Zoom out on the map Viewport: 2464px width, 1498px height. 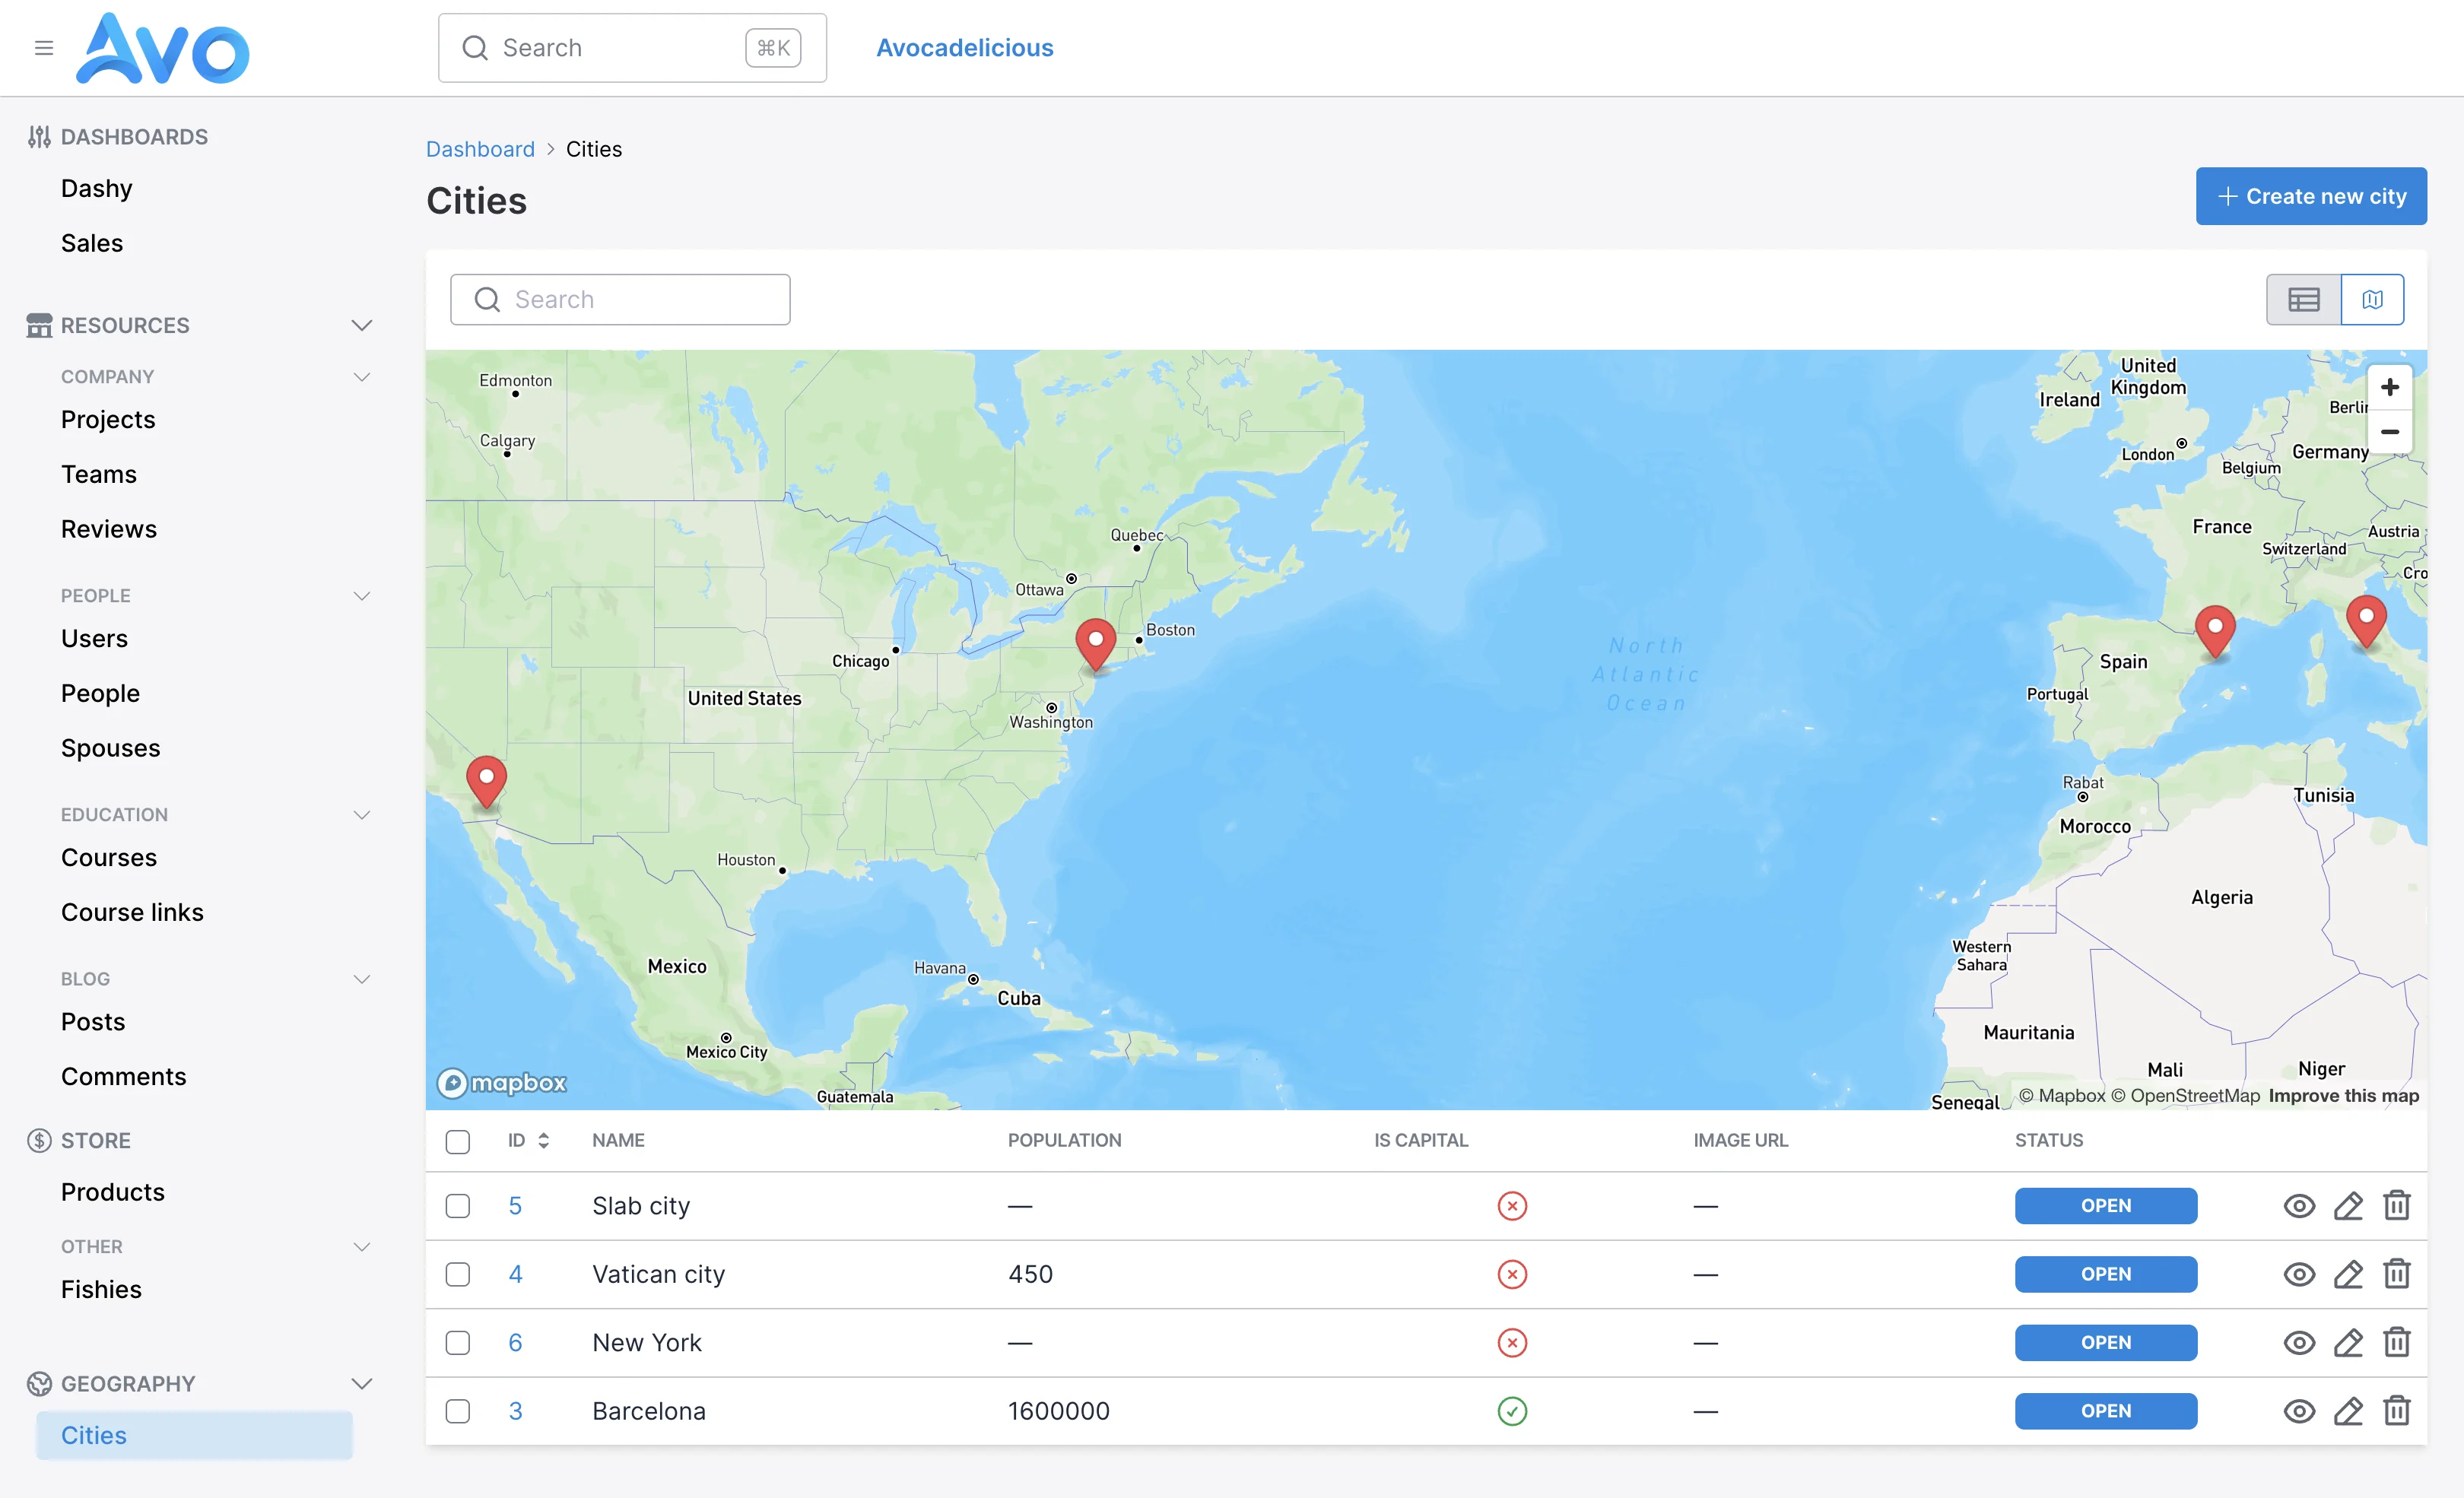click(x=2390, y=432)
